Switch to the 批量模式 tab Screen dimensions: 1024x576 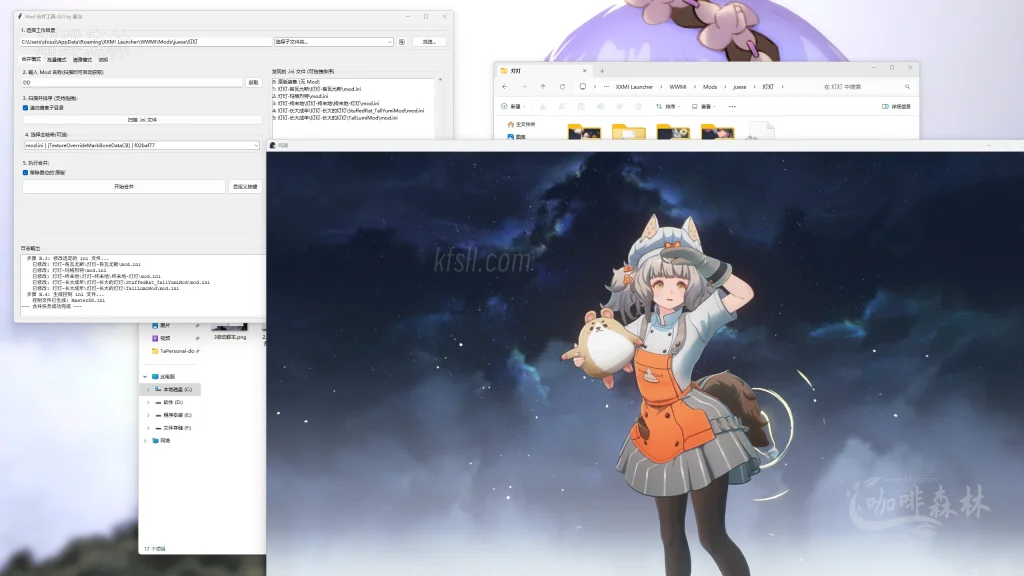coord(58,60)
